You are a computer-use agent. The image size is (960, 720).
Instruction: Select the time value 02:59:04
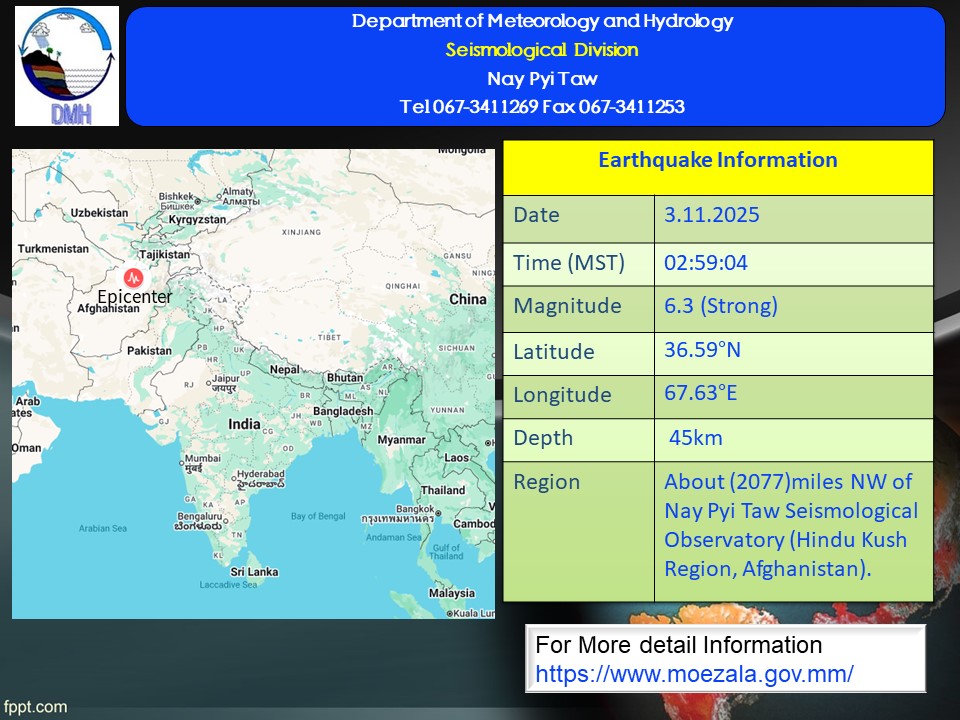[x=705, y=263]
